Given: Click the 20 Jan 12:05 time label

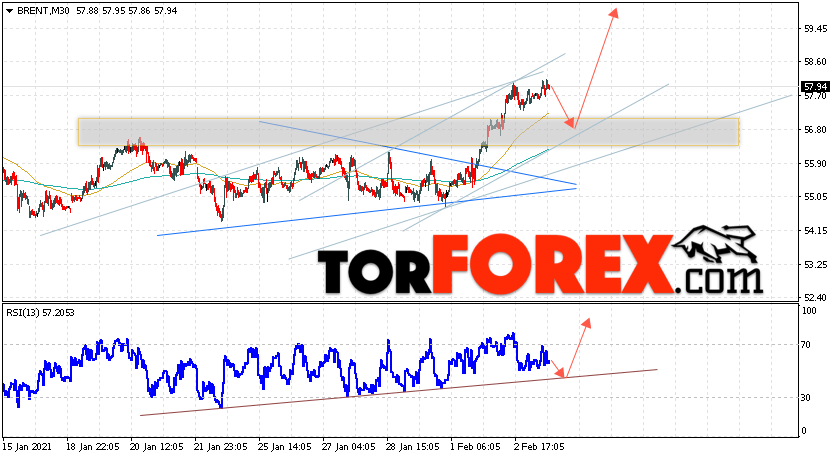Looking at the screenshot, I should [x=156, y=446].
